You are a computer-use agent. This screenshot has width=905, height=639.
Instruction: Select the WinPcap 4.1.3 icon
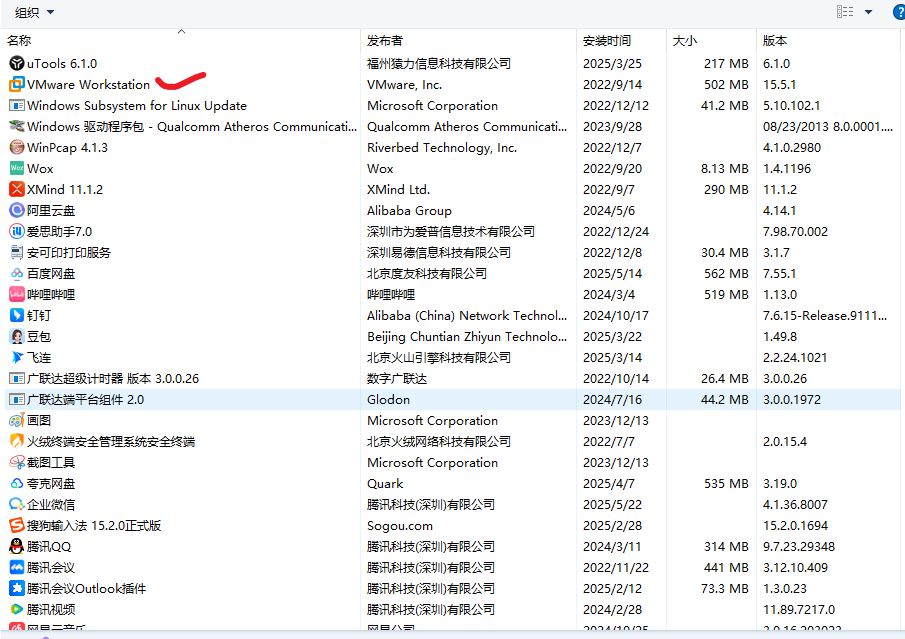coord(17,147)
